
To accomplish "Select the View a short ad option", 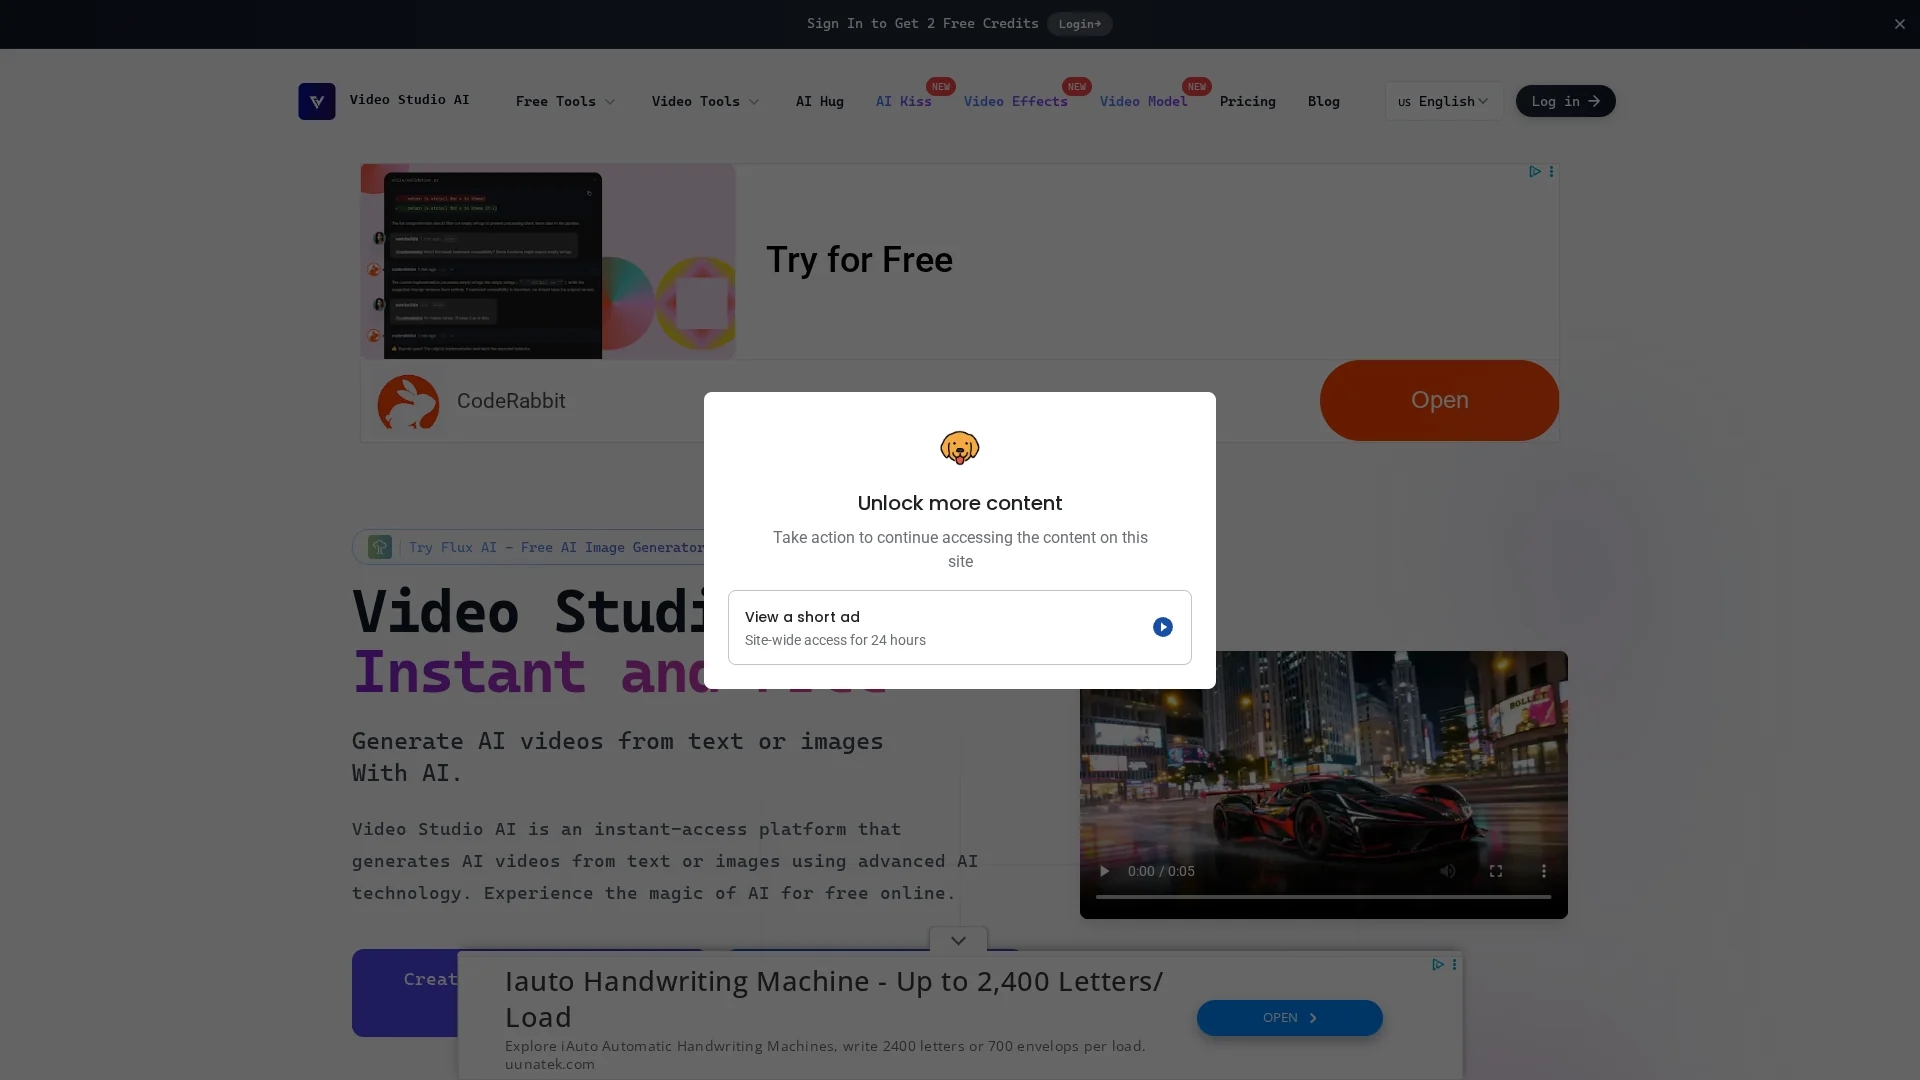I will click(960, 627).
